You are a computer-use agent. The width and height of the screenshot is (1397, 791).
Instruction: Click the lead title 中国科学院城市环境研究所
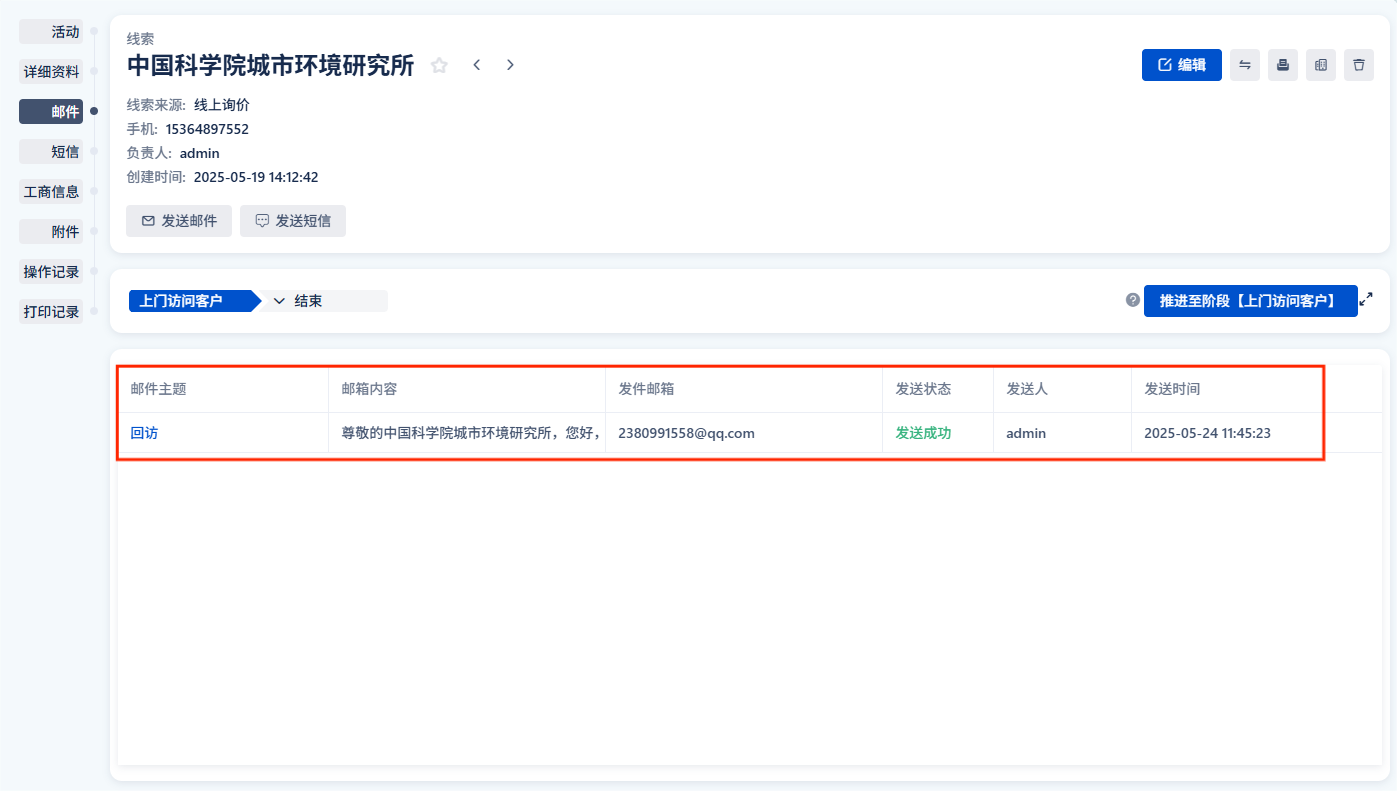point(270,66)
